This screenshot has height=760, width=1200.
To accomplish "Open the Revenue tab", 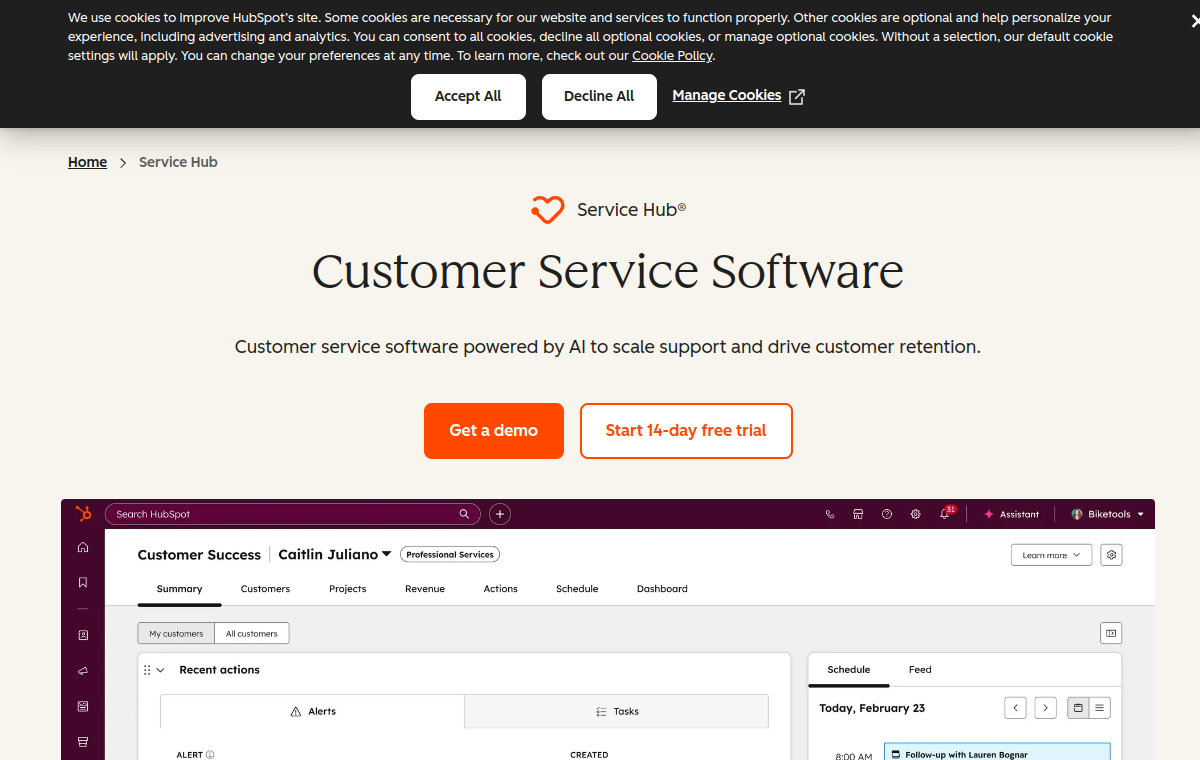I will point(425,589).
